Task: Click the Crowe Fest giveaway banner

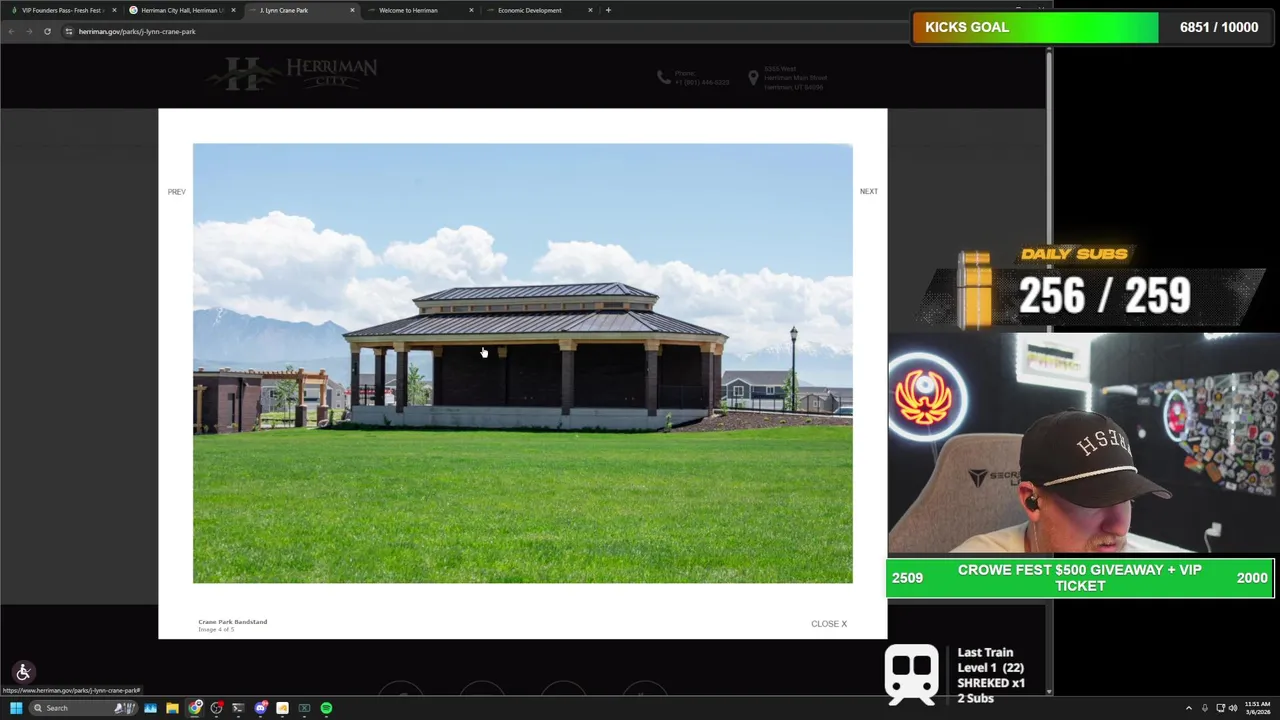Action: (x=1080, y=578)
